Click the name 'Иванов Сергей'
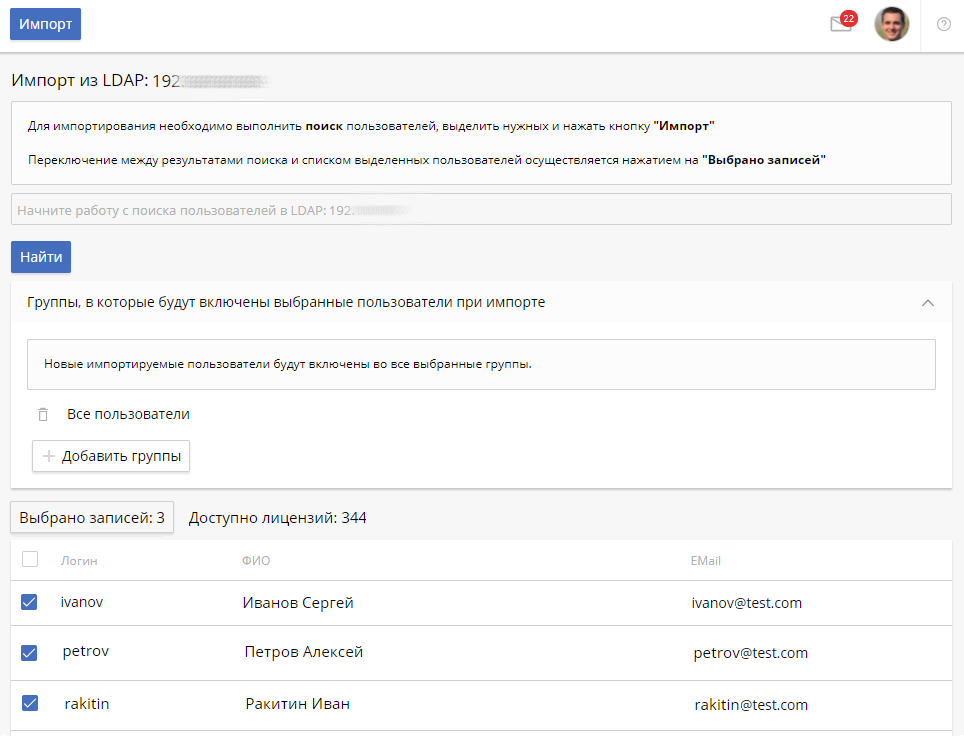The image size is (964, 736). 298,603
